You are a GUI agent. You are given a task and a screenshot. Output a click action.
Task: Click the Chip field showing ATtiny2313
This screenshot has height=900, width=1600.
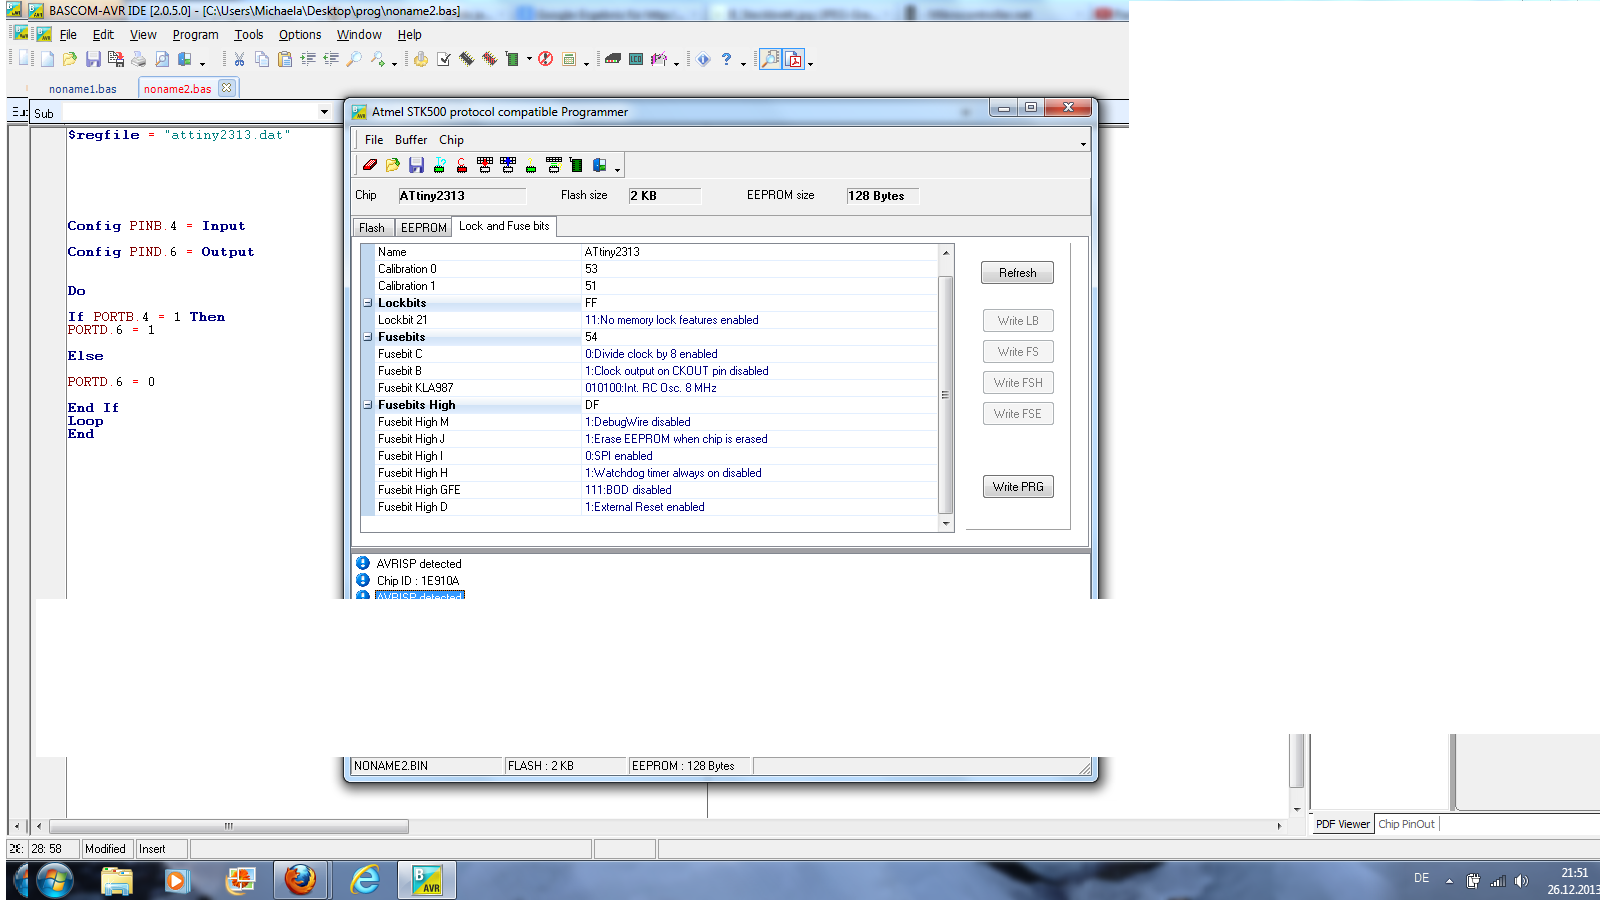point(462,196)
